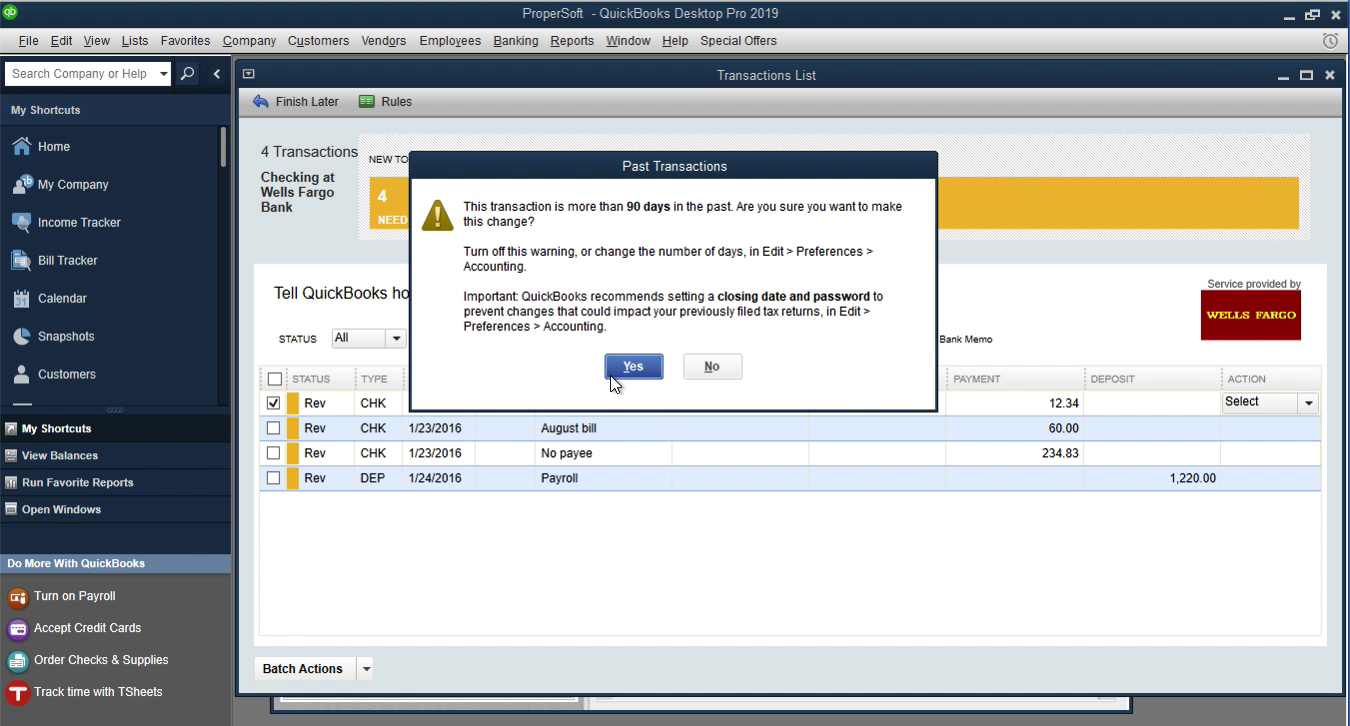The image size is (1350, 726).
Task: Sort by the Payment column header
Action: pos(1015,379)
